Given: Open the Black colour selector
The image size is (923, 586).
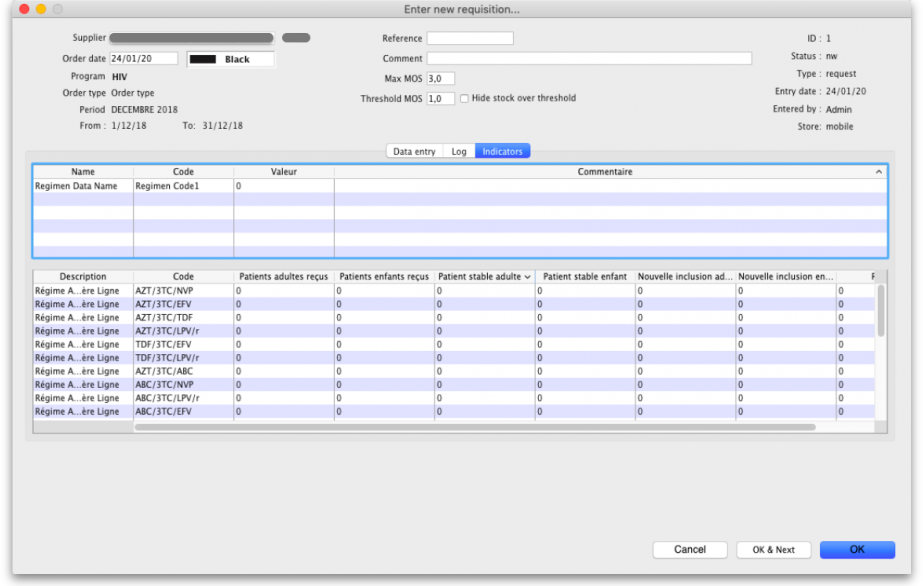Looking at the screenshot, I should coord(231,59).
